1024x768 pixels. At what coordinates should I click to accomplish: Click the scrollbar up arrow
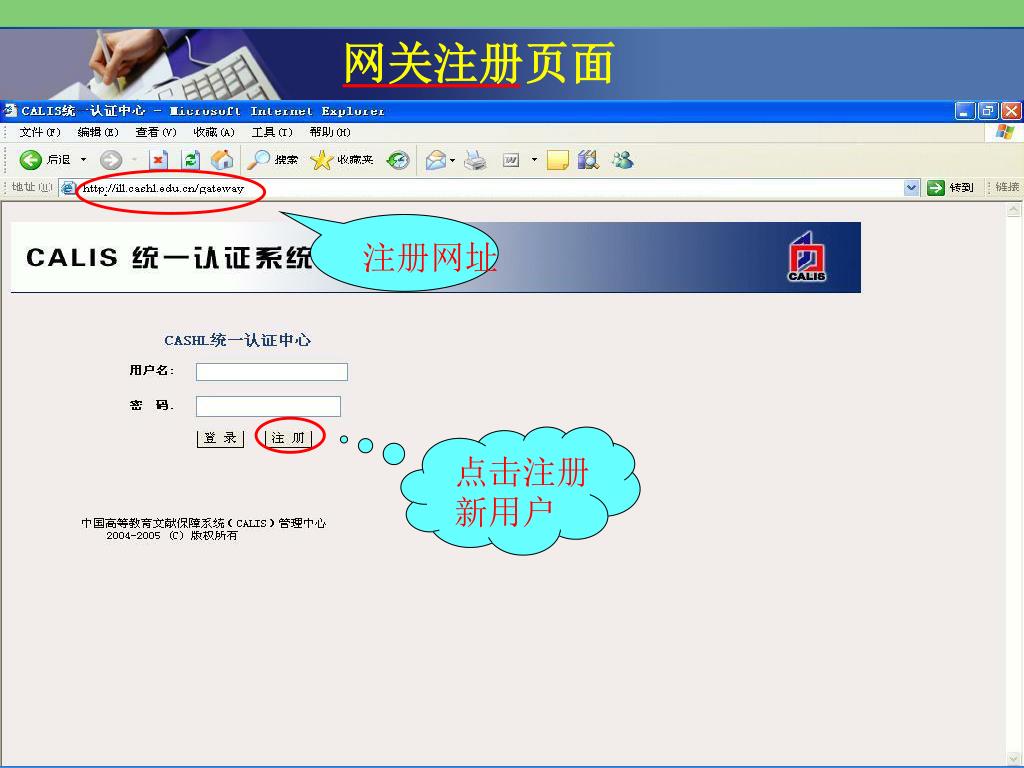point(1014,210)
